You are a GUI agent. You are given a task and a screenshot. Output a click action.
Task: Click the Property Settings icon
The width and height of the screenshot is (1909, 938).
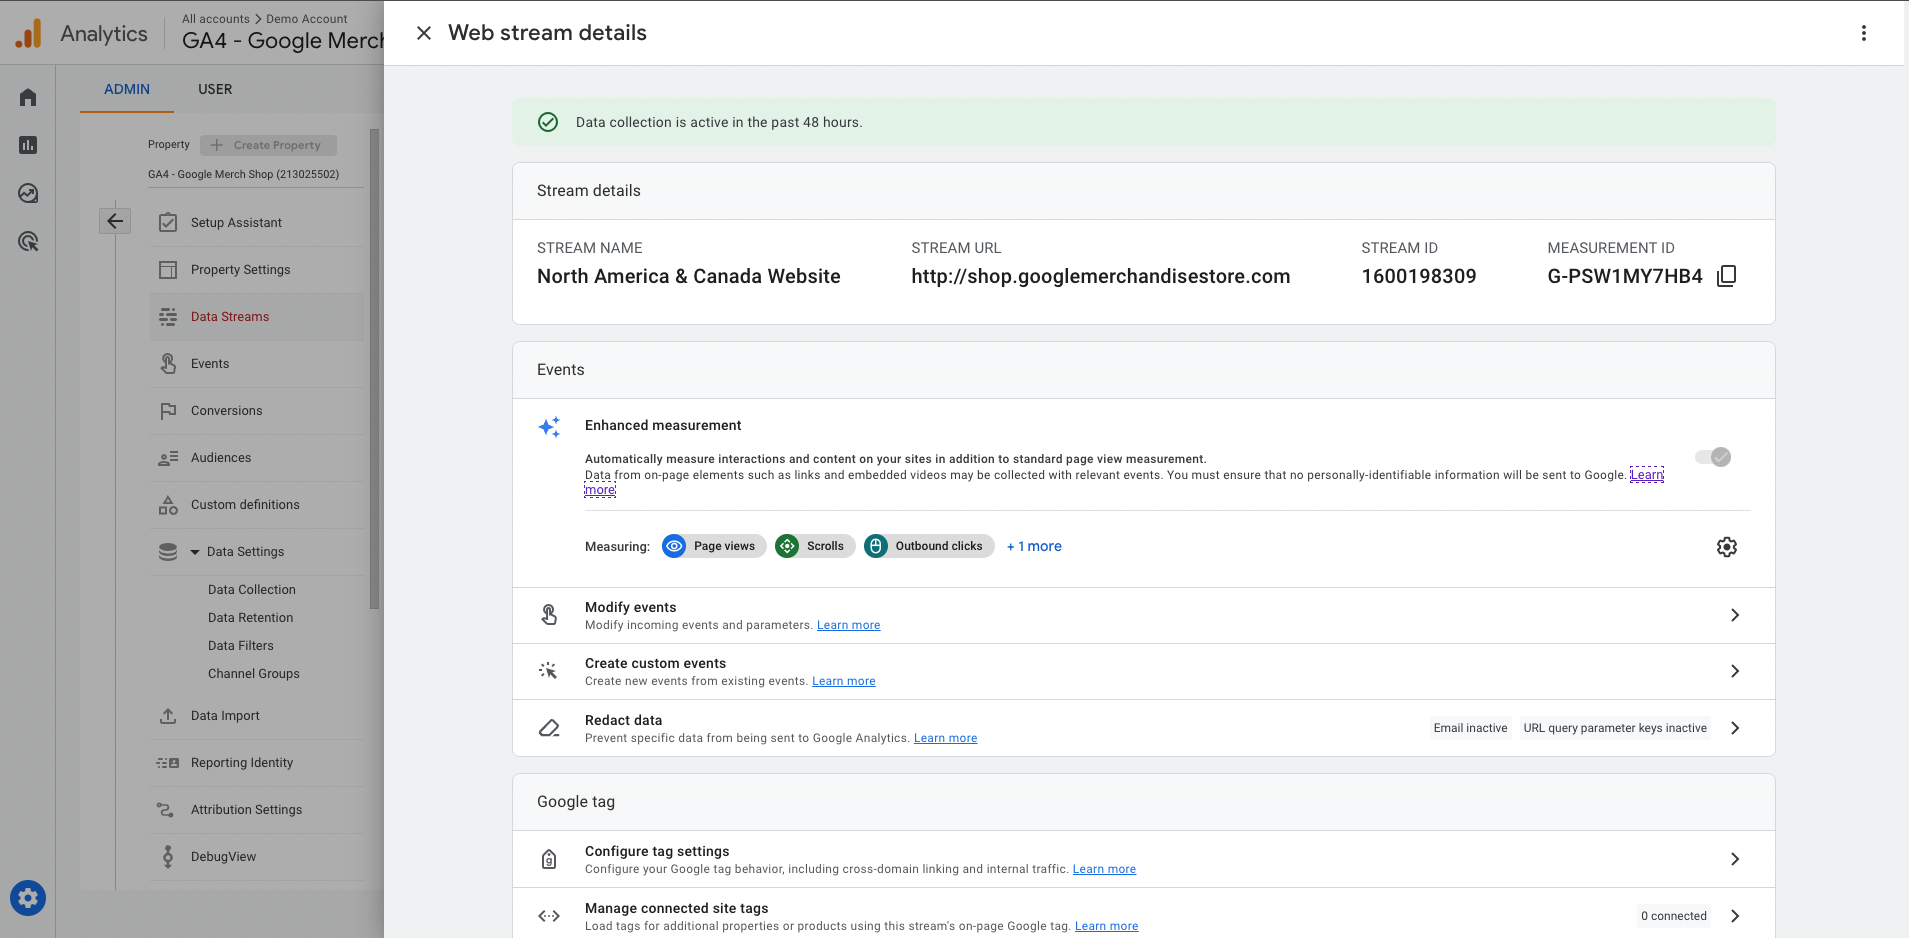pyautogui.click(x=168, y=270)
